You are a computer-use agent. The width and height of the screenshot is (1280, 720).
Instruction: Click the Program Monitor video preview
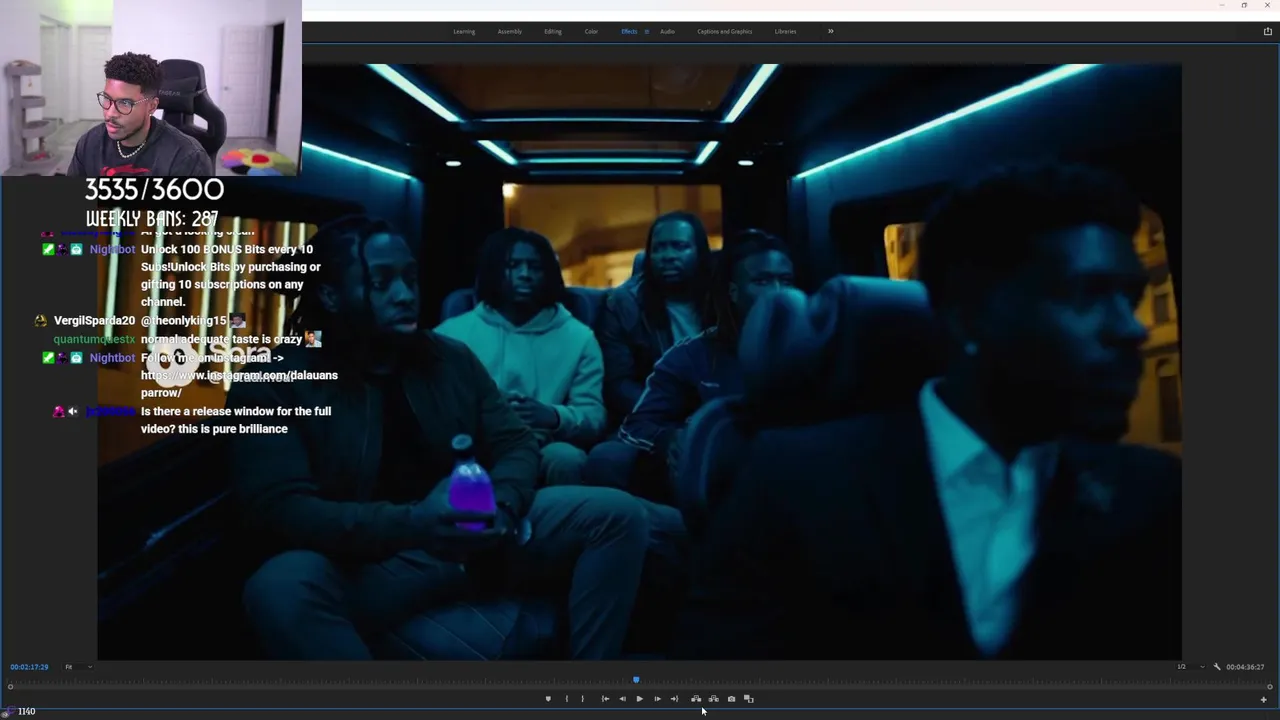point(640,362)
